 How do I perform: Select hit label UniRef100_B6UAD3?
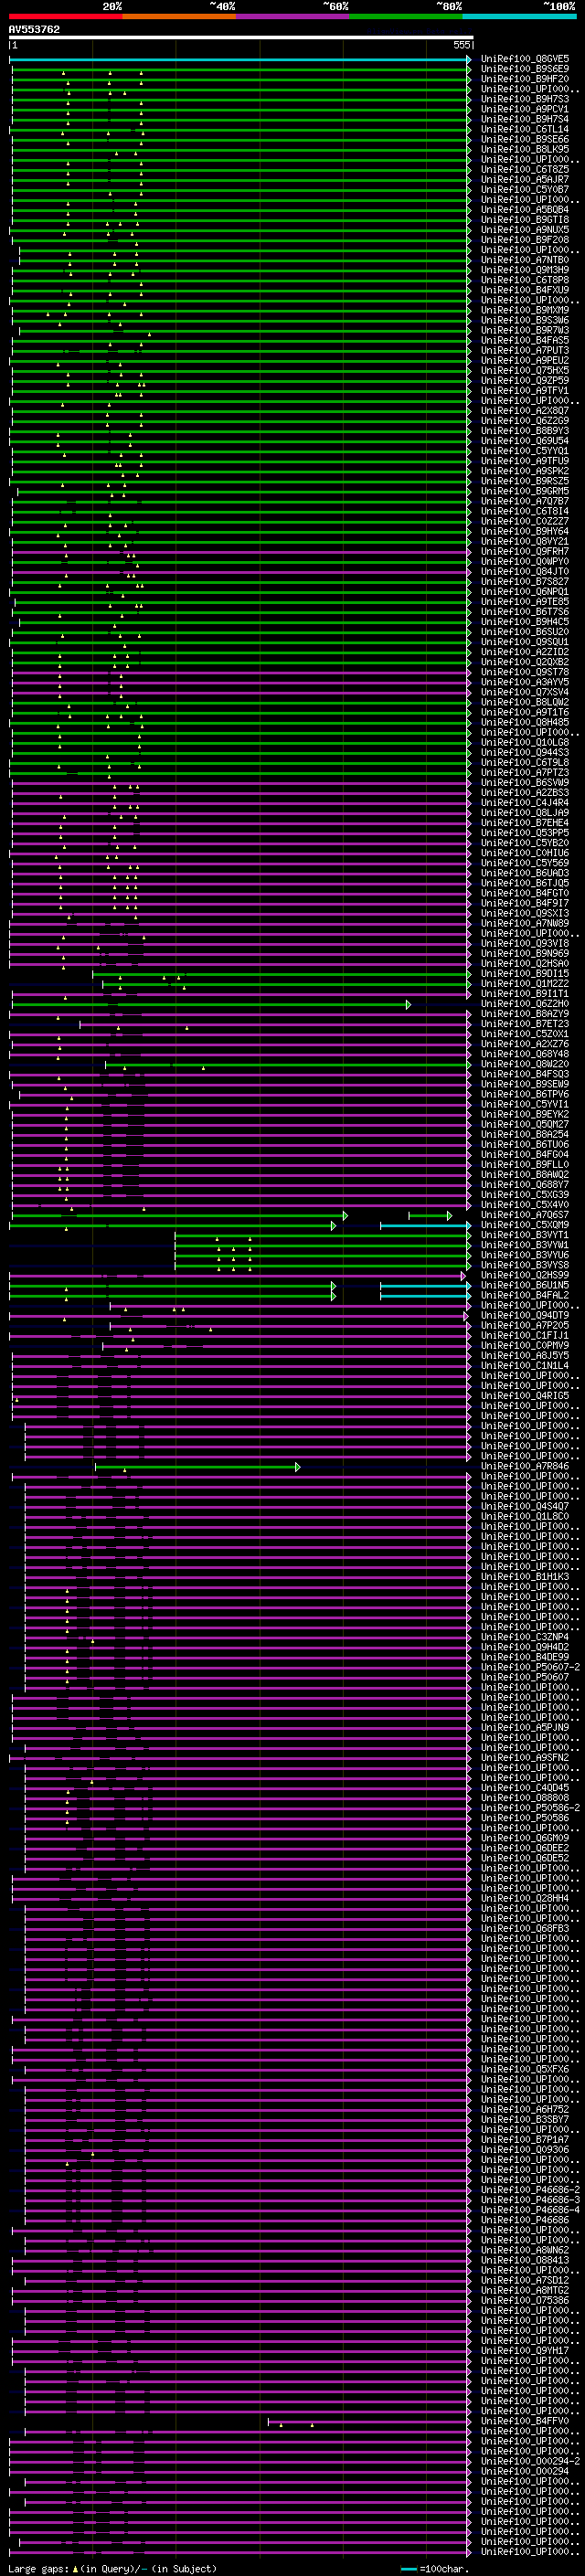pyautogui.click(x=525, y=873)
